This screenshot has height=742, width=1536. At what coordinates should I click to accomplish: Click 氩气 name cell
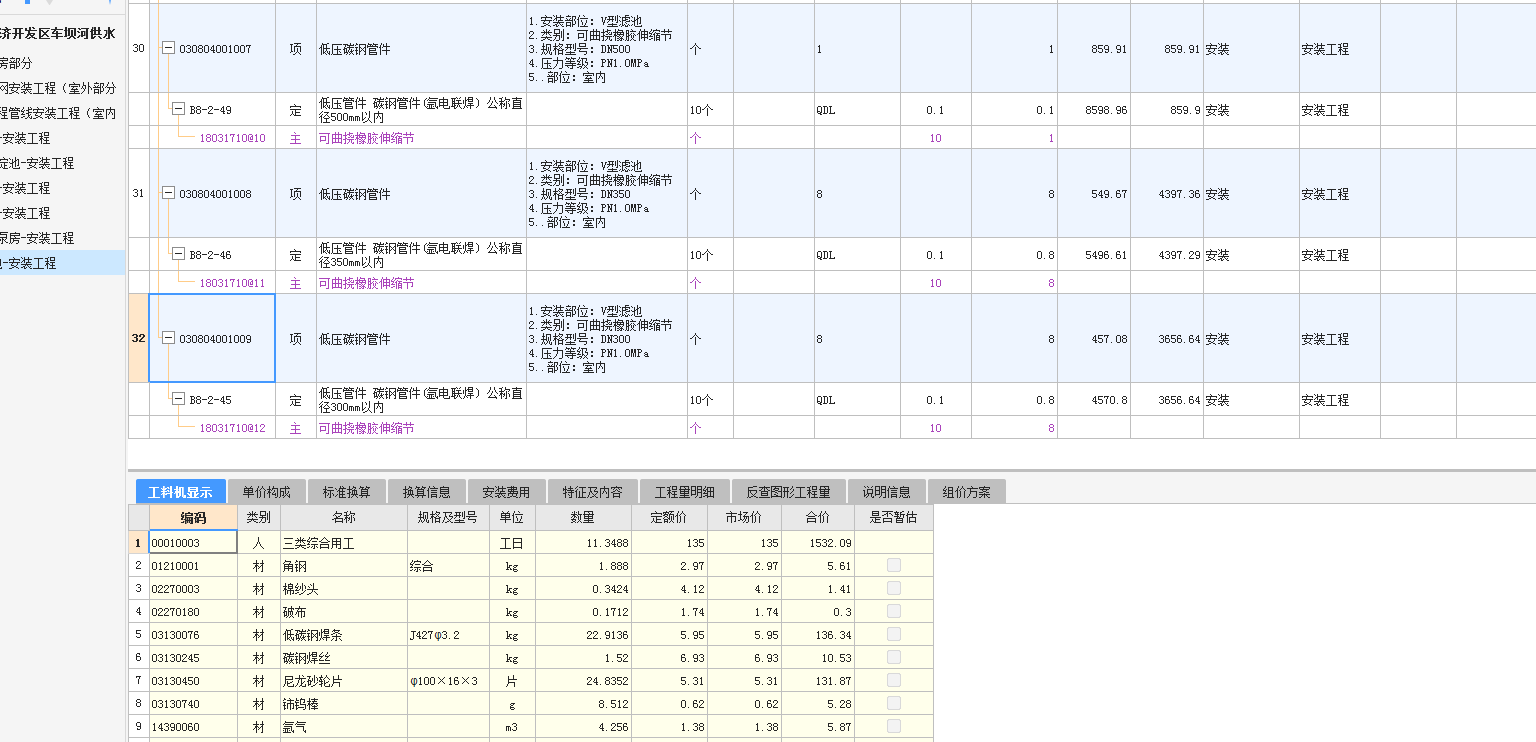click(344, 726)
